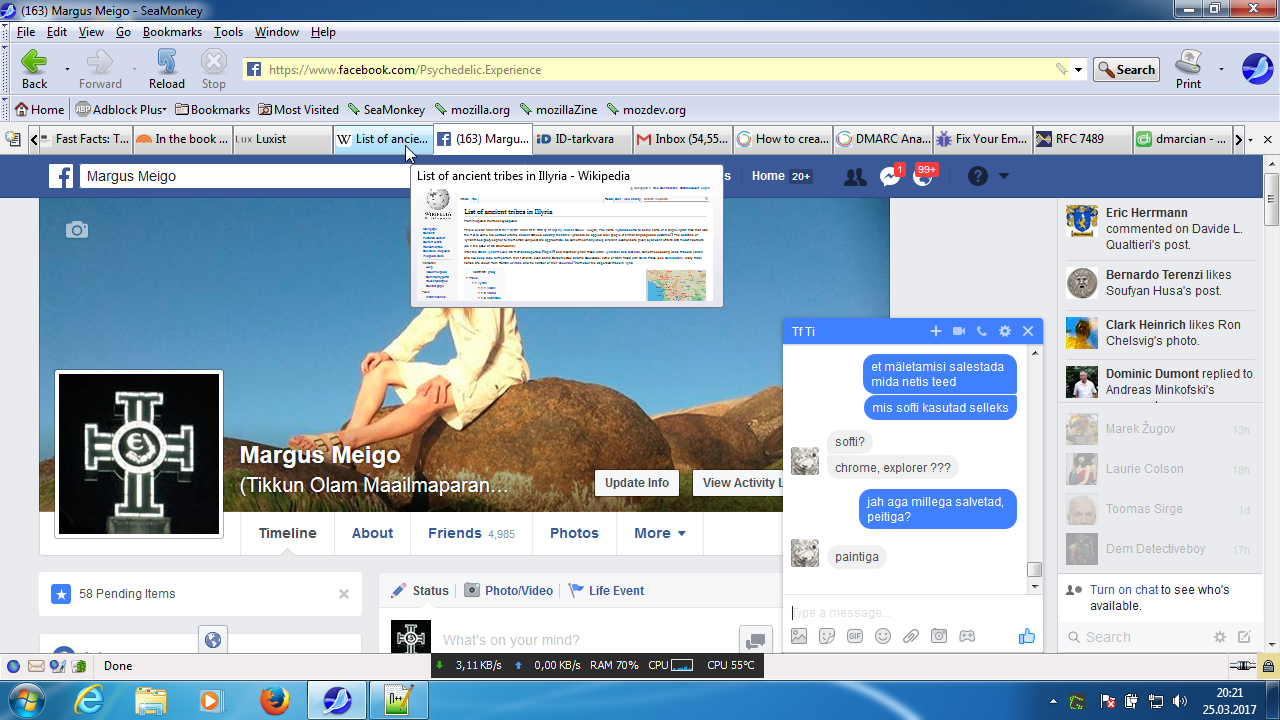The height and width of the screenshot is (720, 1280).
Task: Open chat options gear in Tf Ti window
Action: (1005, 331)
